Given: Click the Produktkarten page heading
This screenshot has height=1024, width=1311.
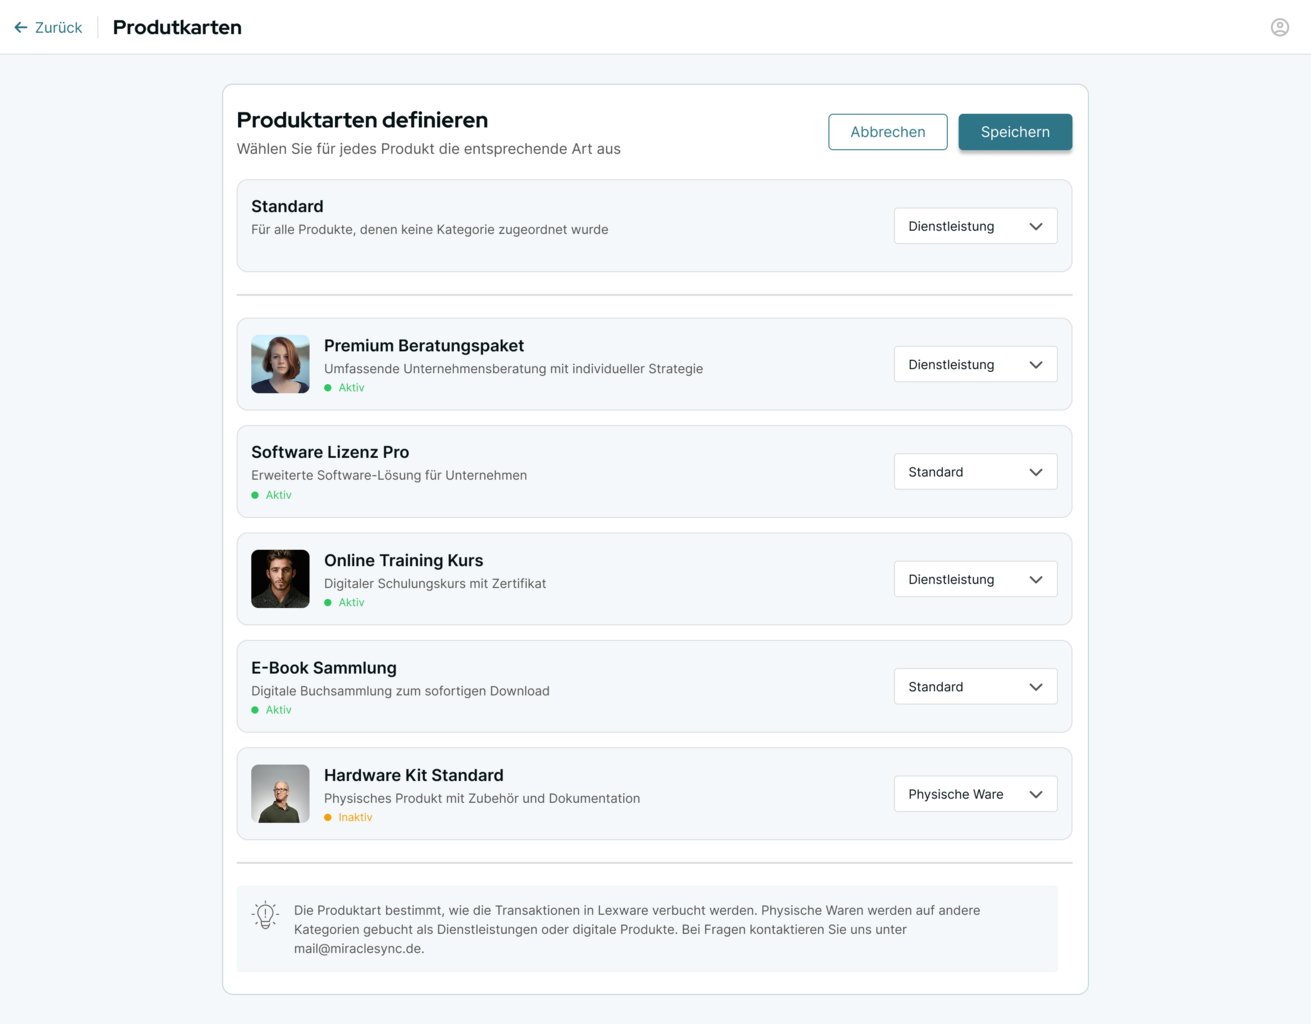Looking at the screenshot, I should click(177, 28).
